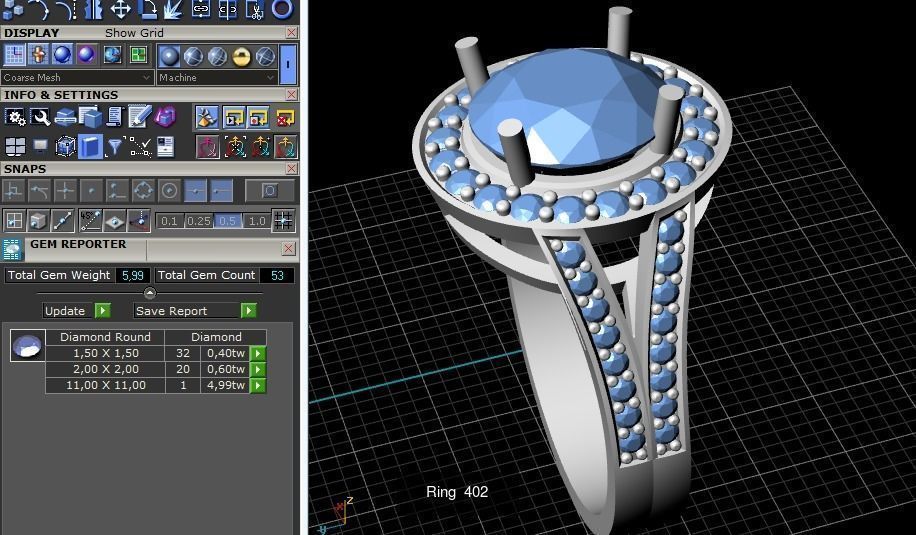Click the globe render icon in Display panel
Image resolution: width=916 pixels, height=535 pixels.
click(113, 55)
